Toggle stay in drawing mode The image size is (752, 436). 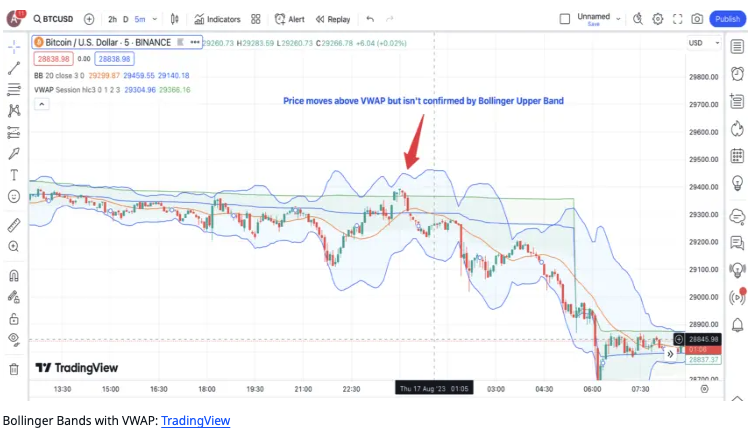pos(14,297)
